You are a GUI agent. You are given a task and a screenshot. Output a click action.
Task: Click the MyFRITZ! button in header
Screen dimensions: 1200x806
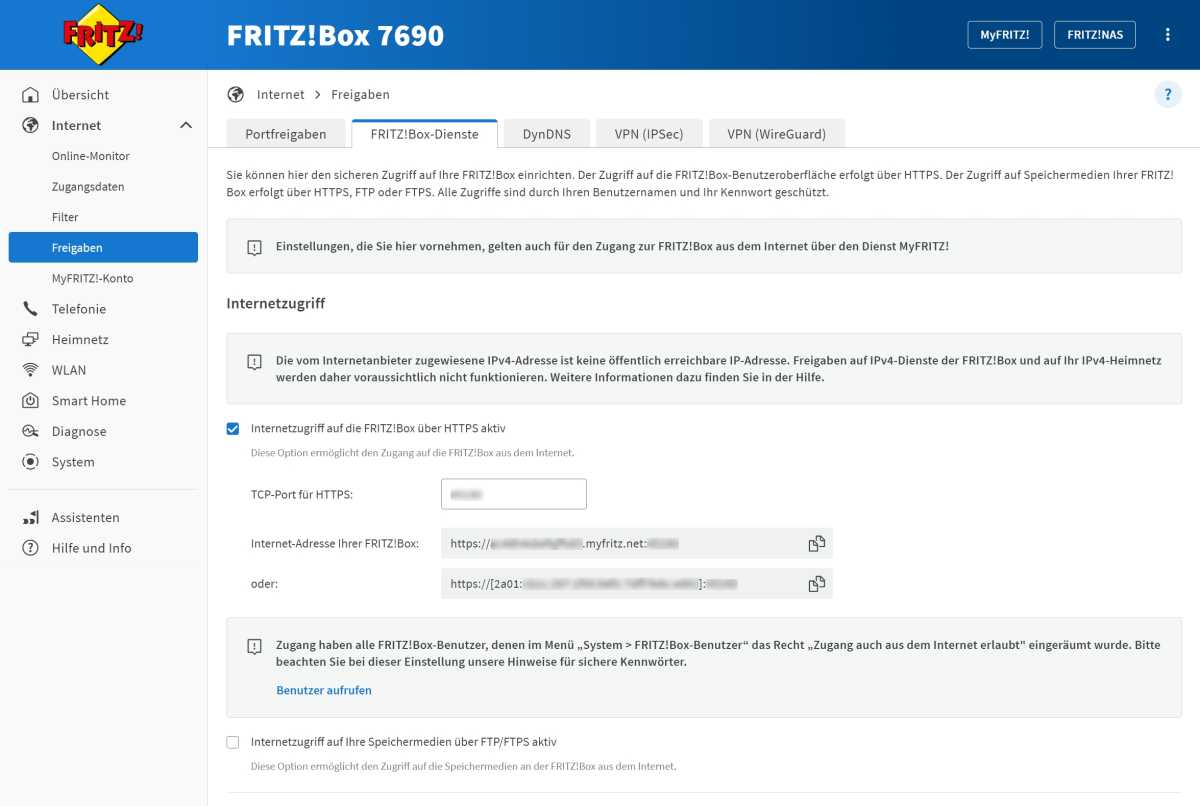click(1005, 35)
